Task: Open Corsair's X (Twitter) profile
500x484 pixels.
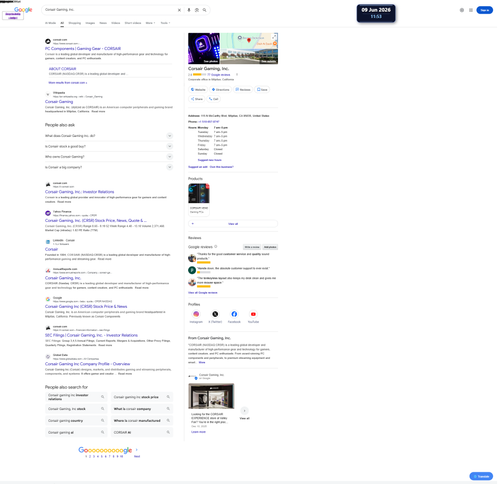Action: (x=215, y=314)
